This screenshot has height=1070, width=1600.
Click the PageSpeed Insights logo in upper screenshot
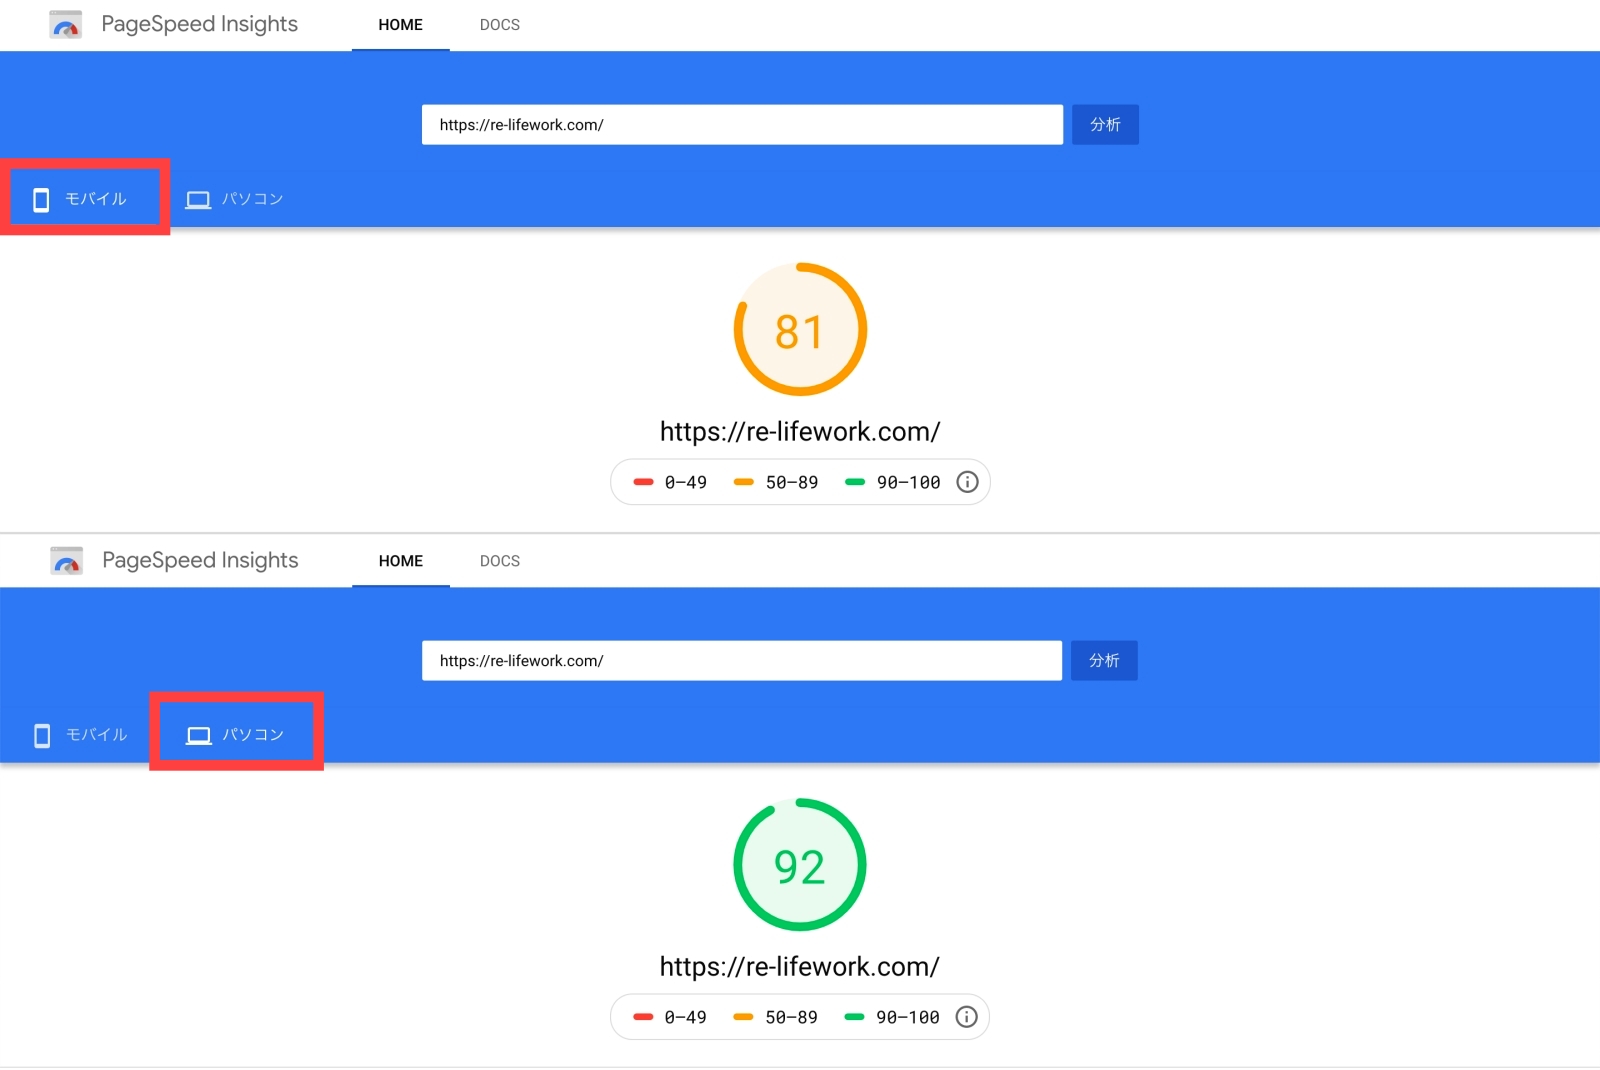tap(66, 25)
